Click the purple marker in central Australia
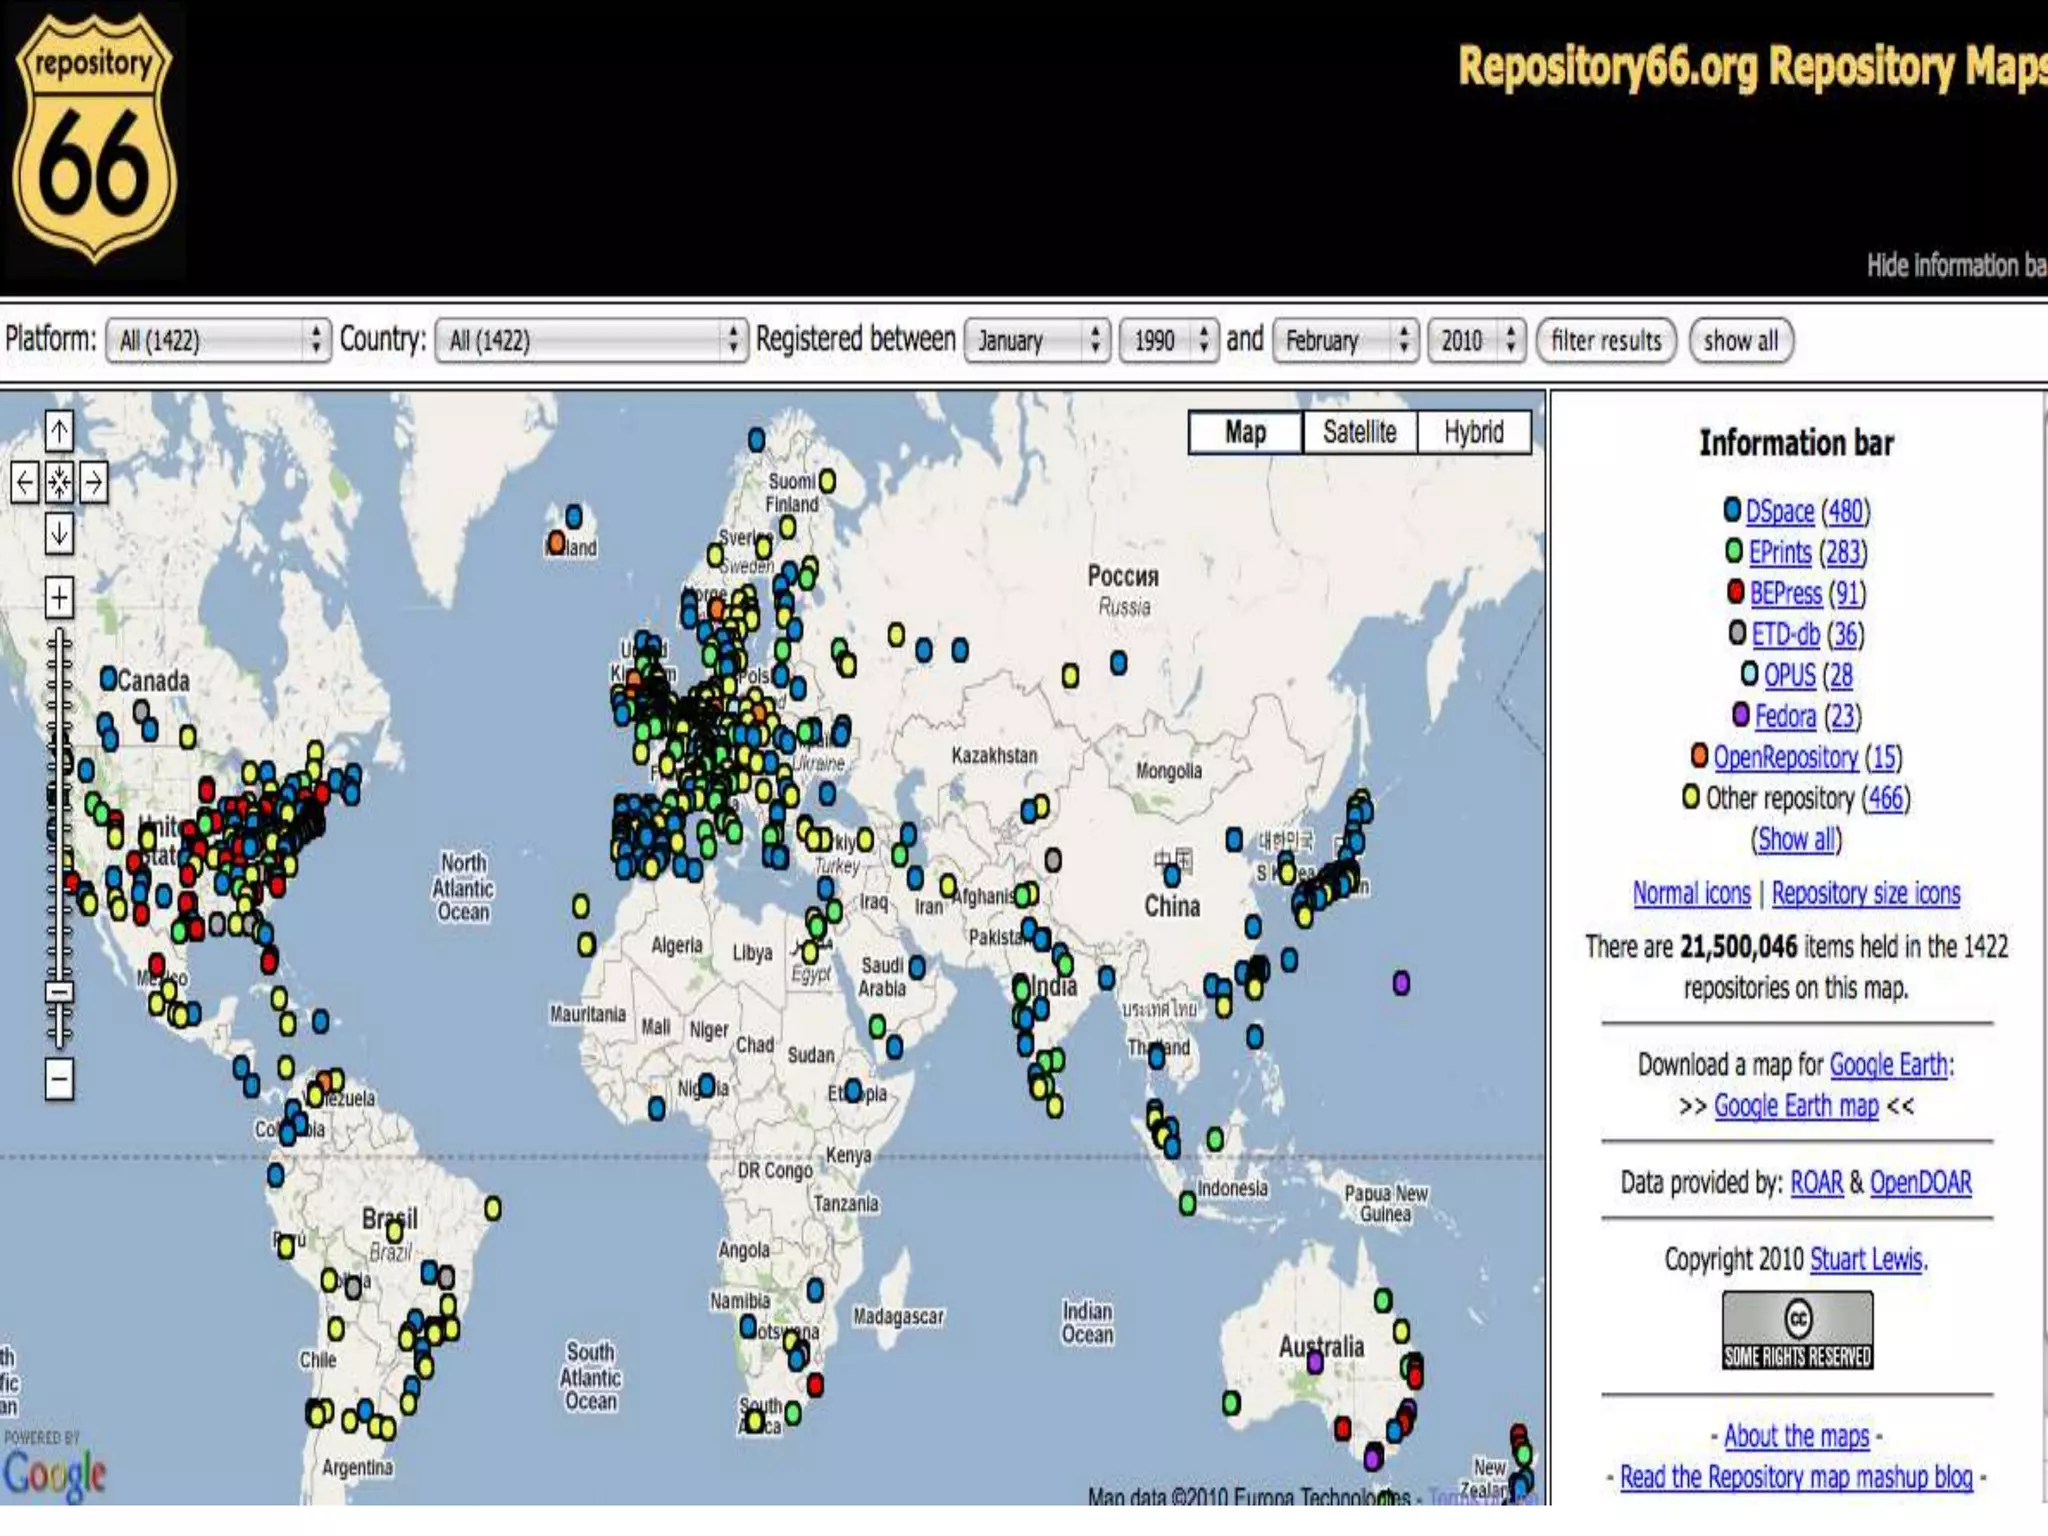The image size is (2048, 1536). tap(1315, 1362)
